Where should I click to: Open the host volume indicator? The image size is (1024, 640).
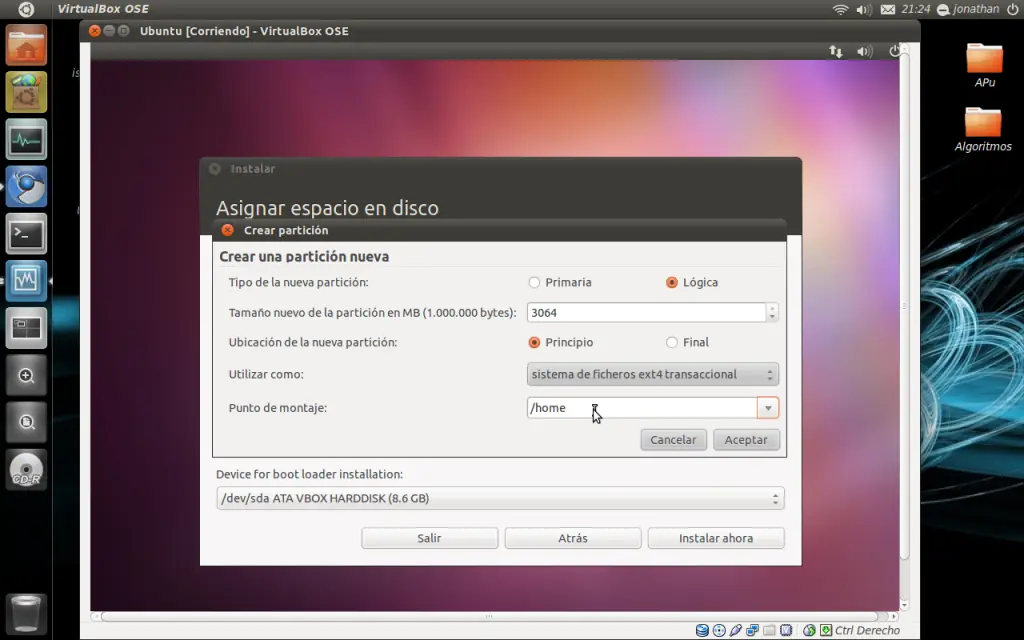tap(864, 9)
